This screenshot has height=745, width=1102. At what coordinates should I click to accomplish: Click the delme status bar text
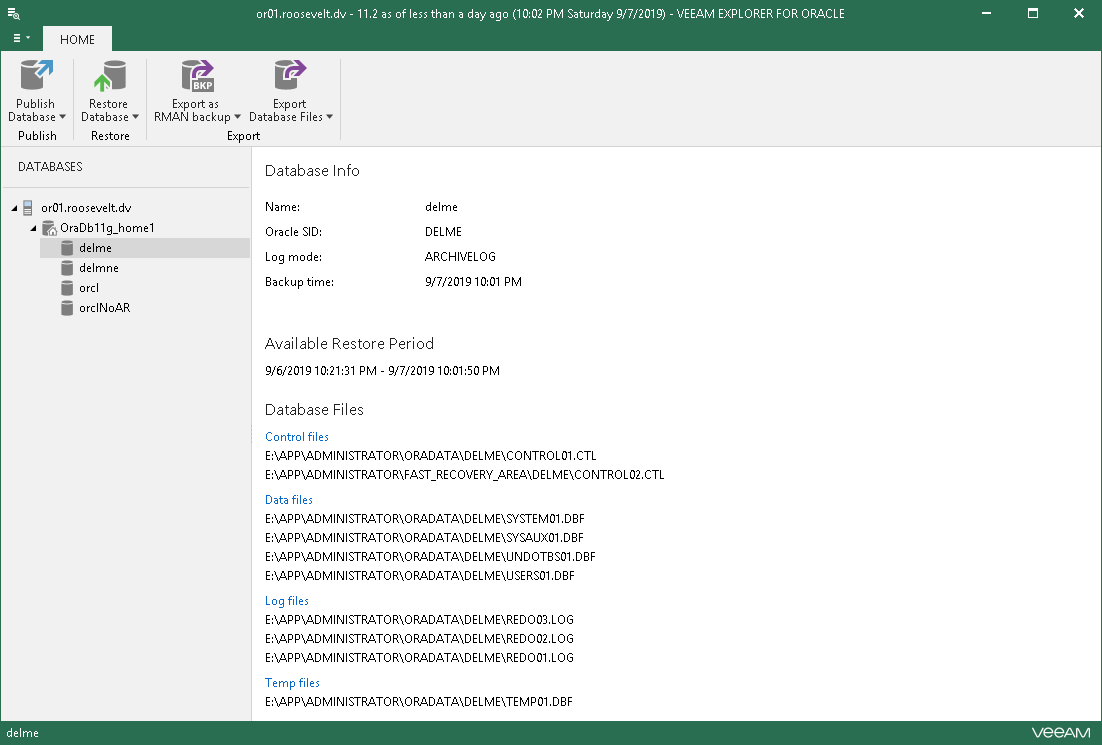[x=22, y=733]
